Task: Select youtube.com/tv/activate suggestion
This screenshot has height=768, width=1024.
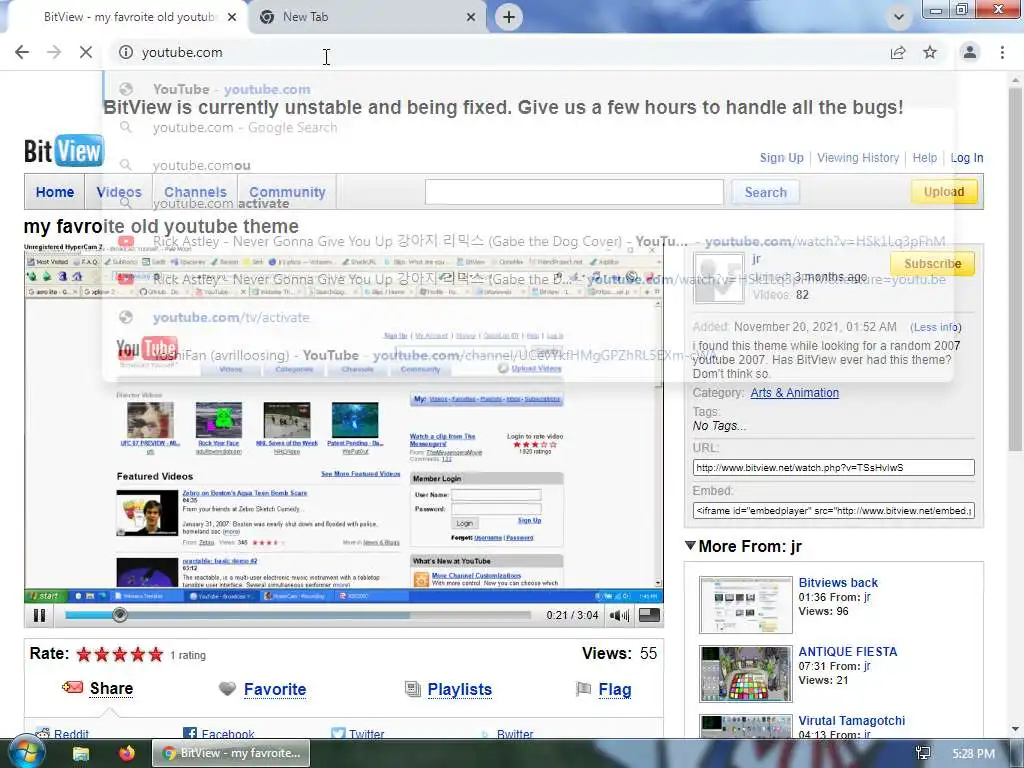Action: click(x=527, y=317)
